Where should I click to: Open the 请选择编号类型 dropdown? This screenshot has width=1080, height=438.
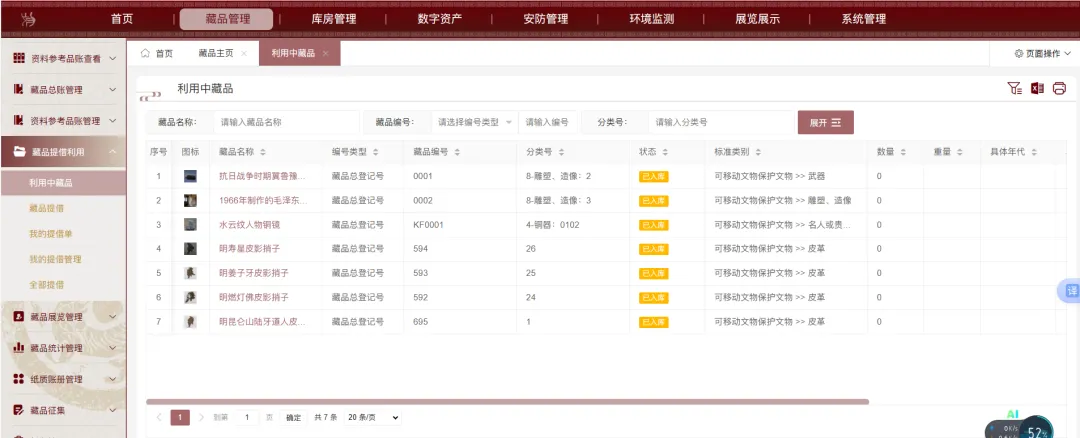point(475,122)
